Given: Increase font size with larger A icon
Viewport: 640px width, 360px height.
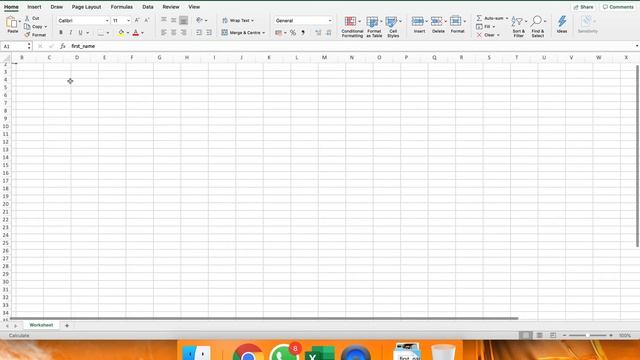Looking at the screenshot, I should [x=137, y=20].
